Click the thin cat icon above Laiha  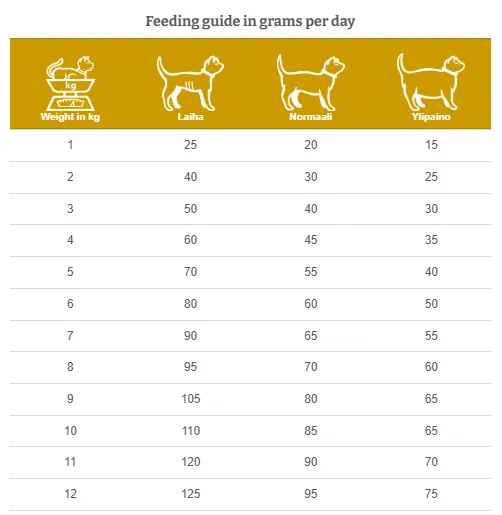point(190,83)
